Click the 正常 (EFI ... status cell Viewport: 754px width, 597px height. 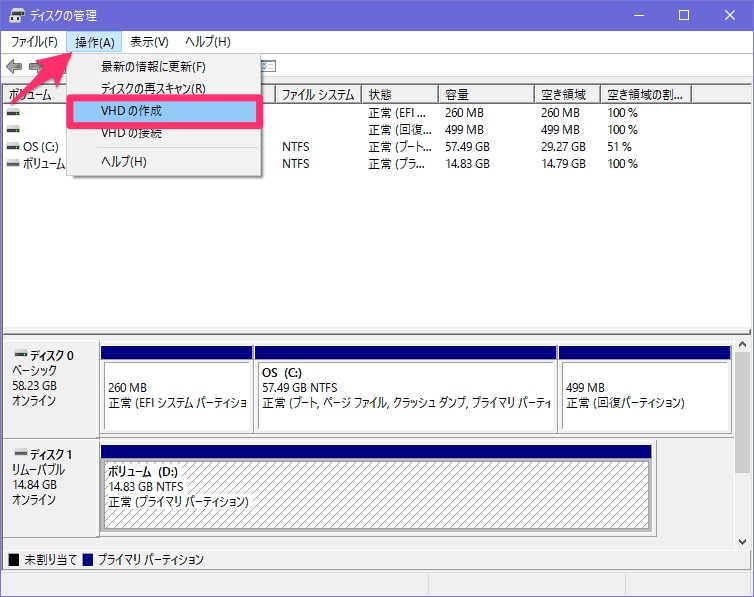(397, 113)
